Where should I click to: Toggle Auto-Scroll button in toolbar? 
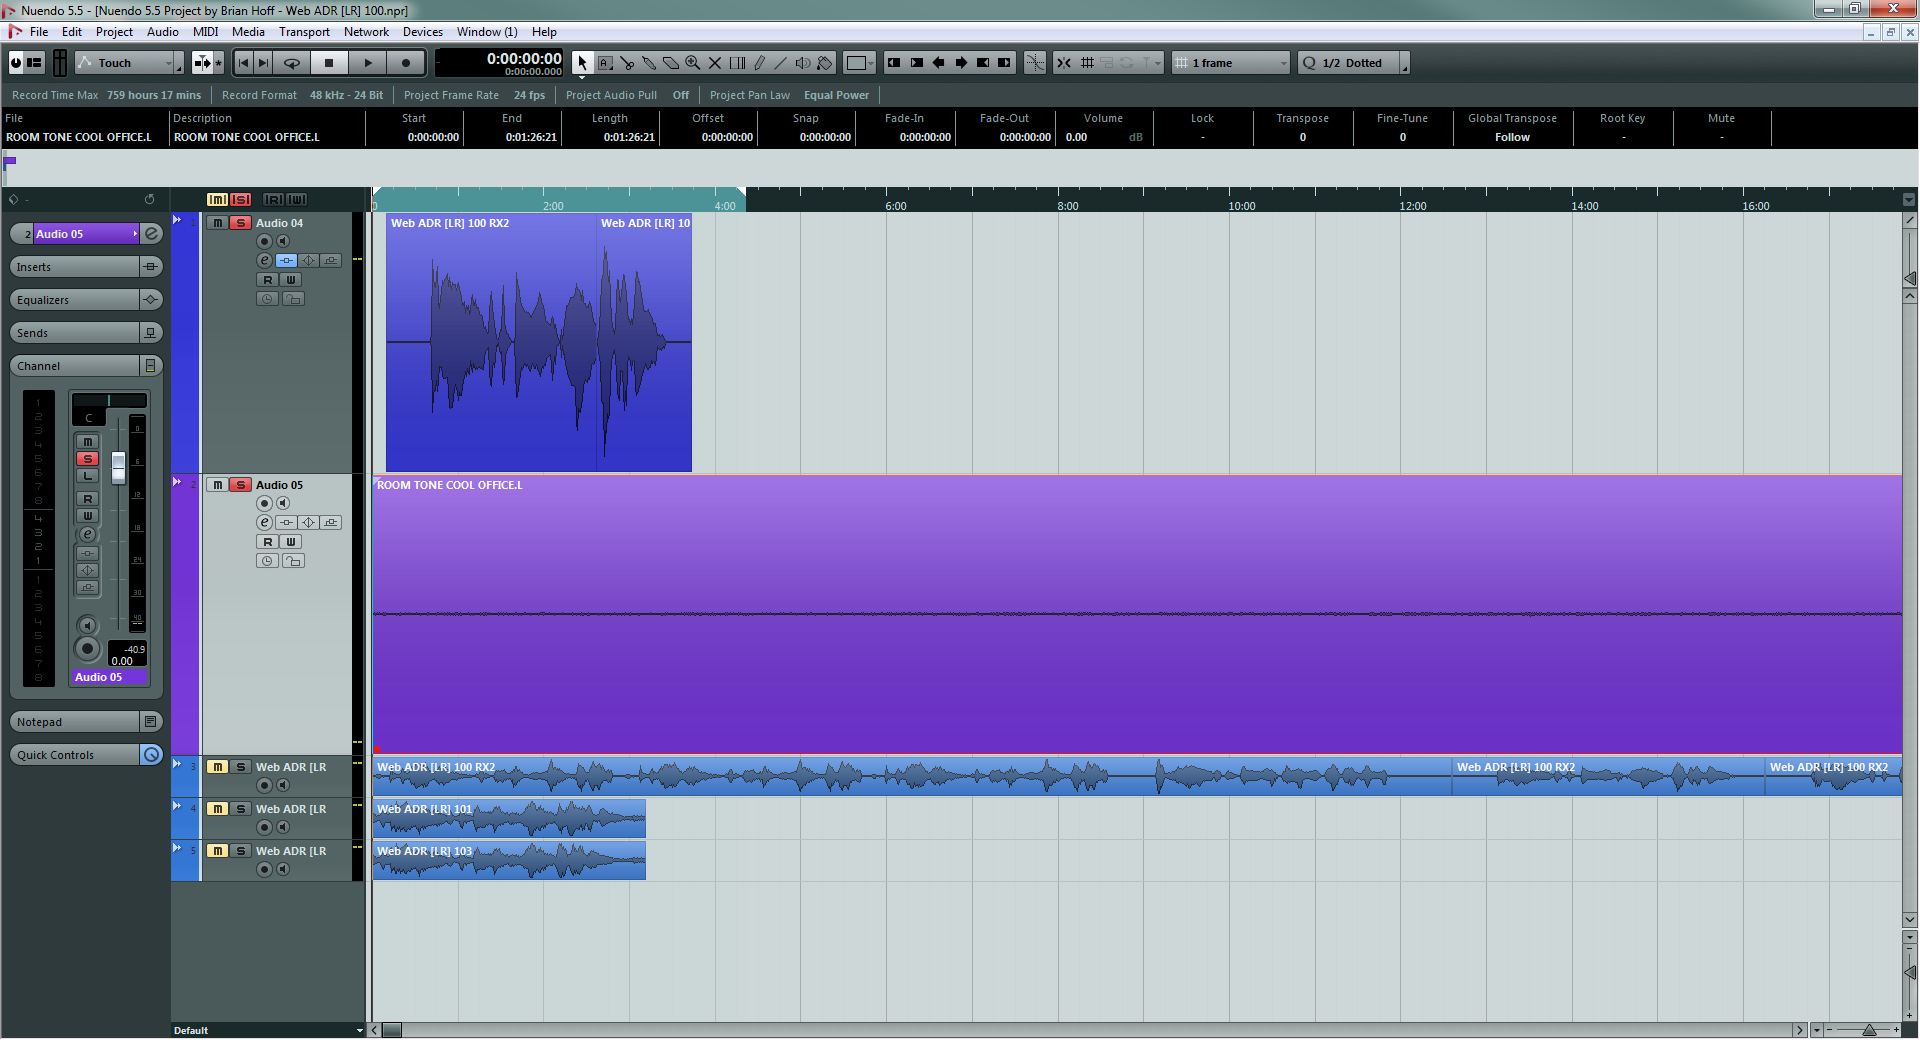pyautogui.click(x=202, y=63)
